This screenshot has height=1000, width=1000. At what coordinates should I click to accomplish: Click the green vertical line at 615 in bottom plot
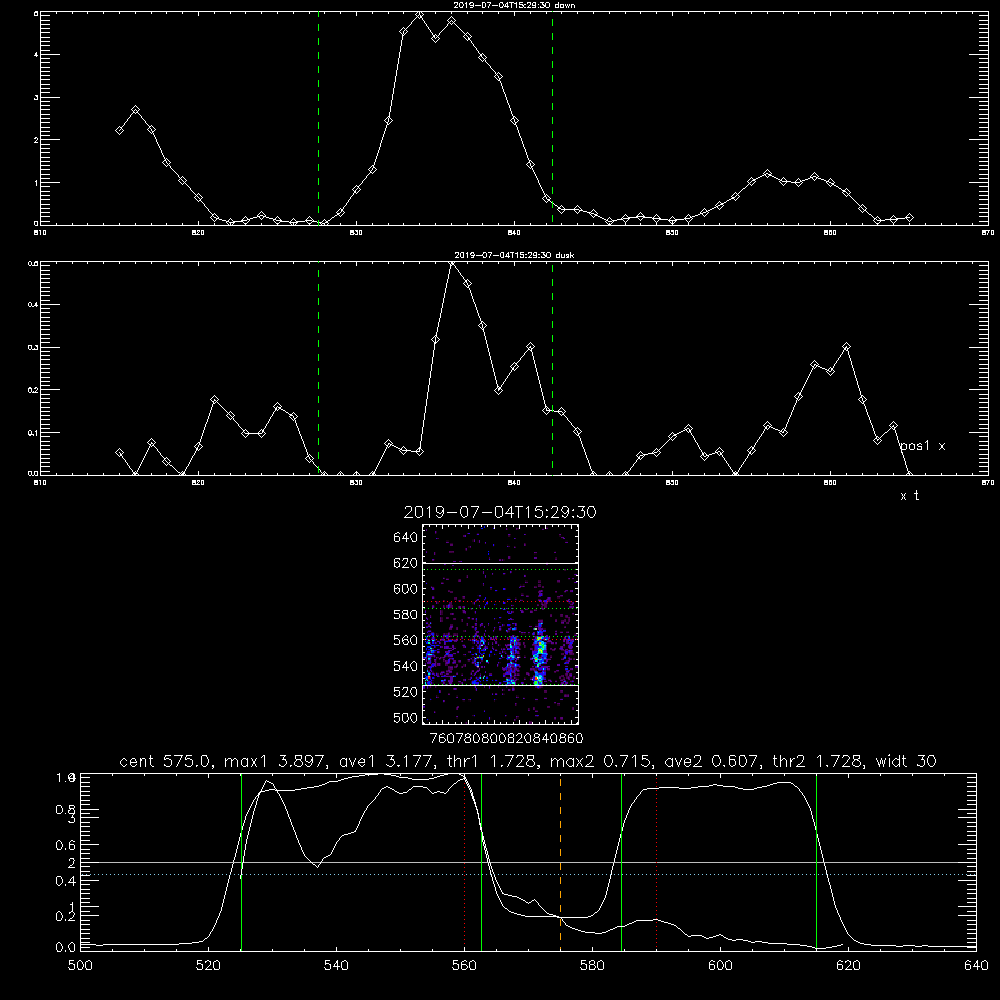[816, 861]
